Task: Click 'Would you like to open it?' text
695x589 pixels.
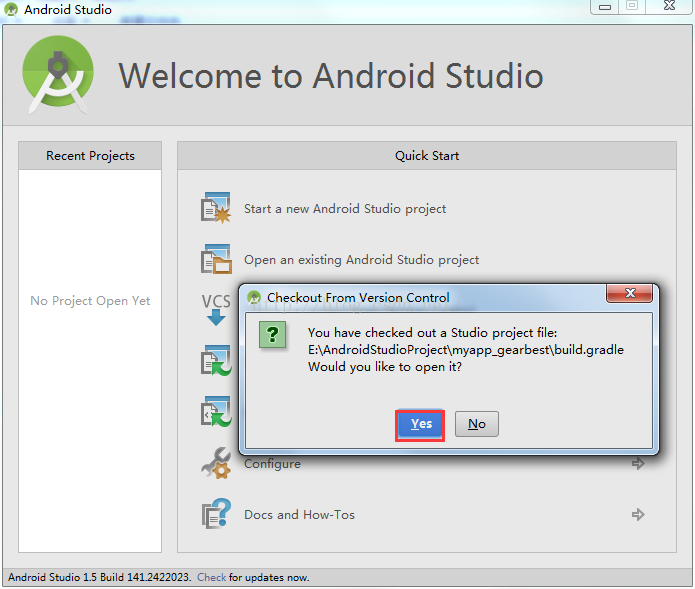Action: tap(385, 367)
